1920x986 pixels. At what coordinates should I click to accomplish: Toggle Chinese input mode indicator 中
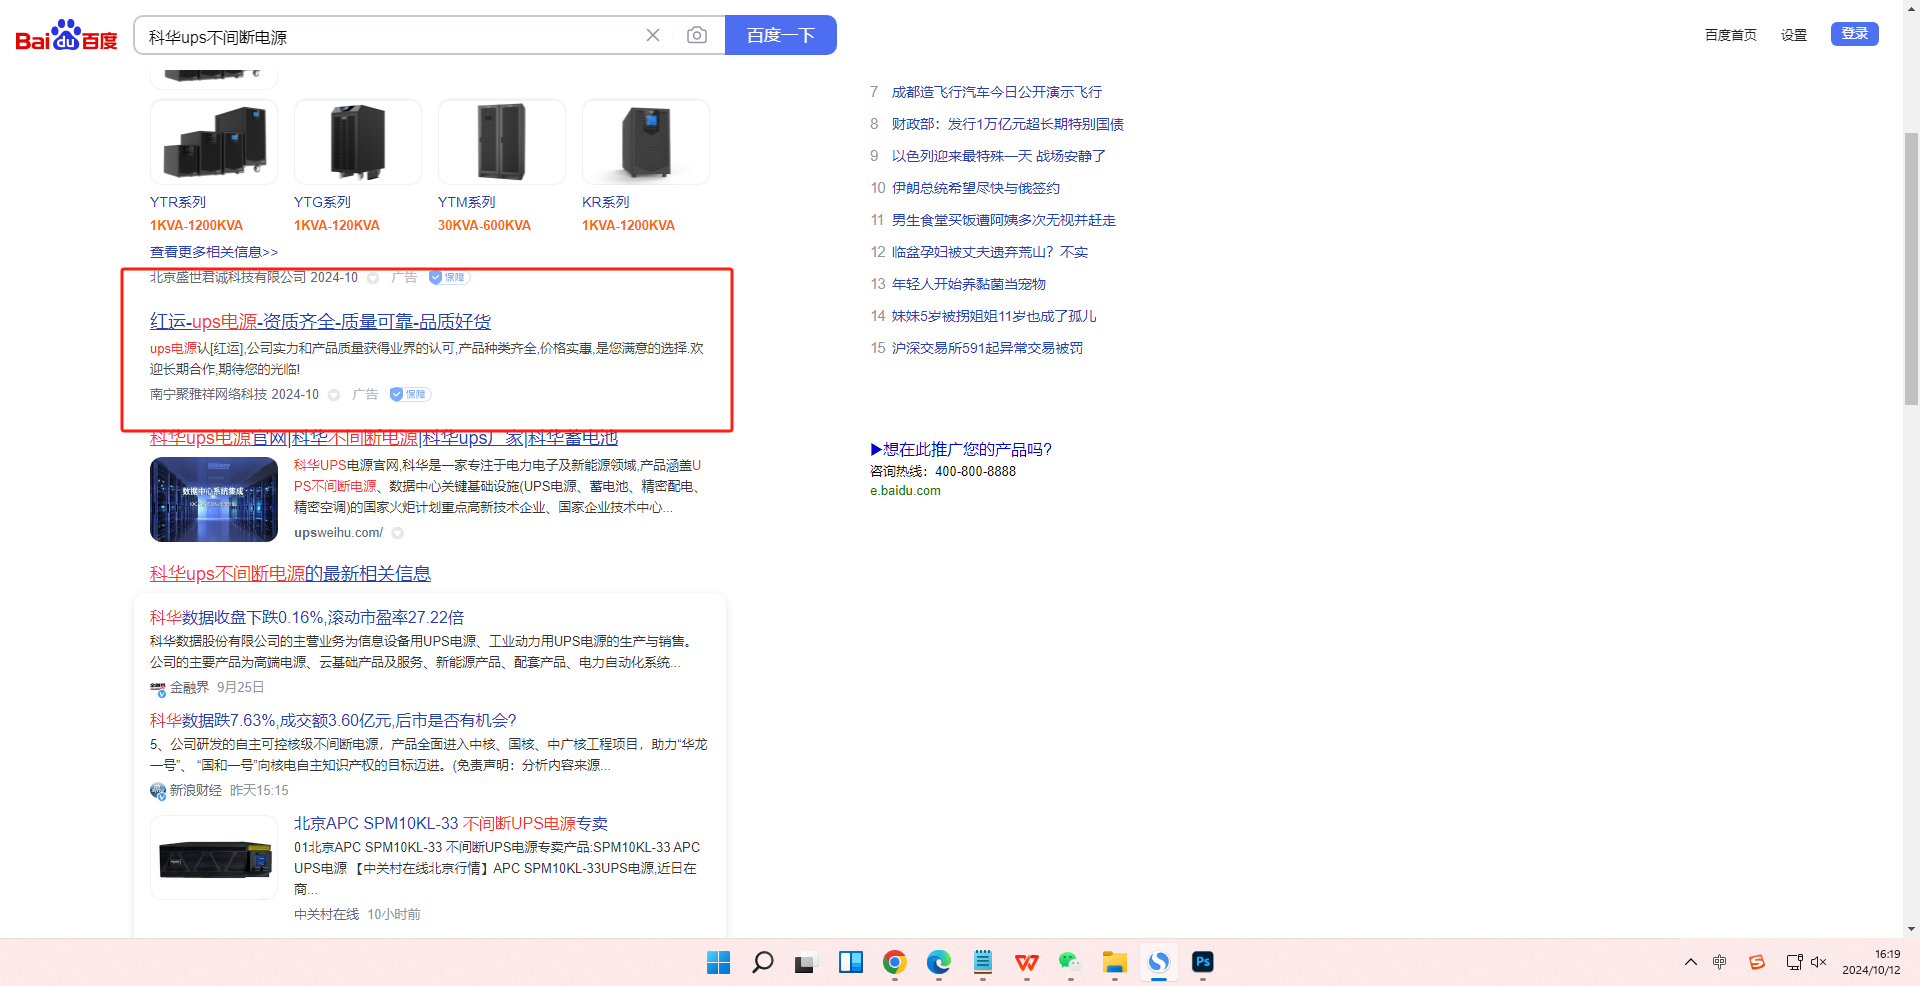point(1719,962)
